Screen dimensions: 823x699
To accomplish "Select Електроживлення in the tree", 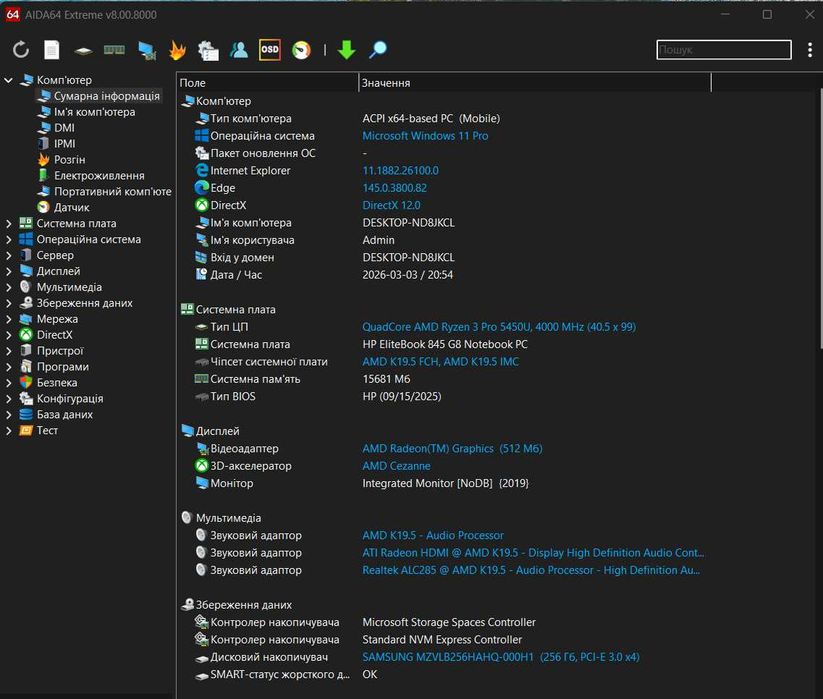I will [99, 176].
